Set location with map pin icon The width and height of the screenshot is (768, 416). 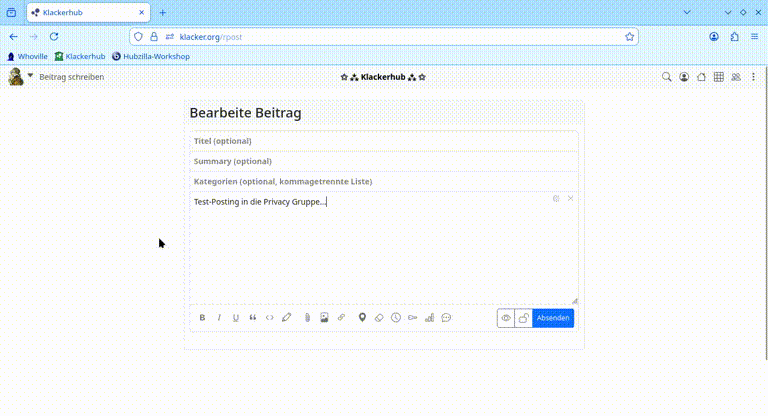click(x=362, y=318)
